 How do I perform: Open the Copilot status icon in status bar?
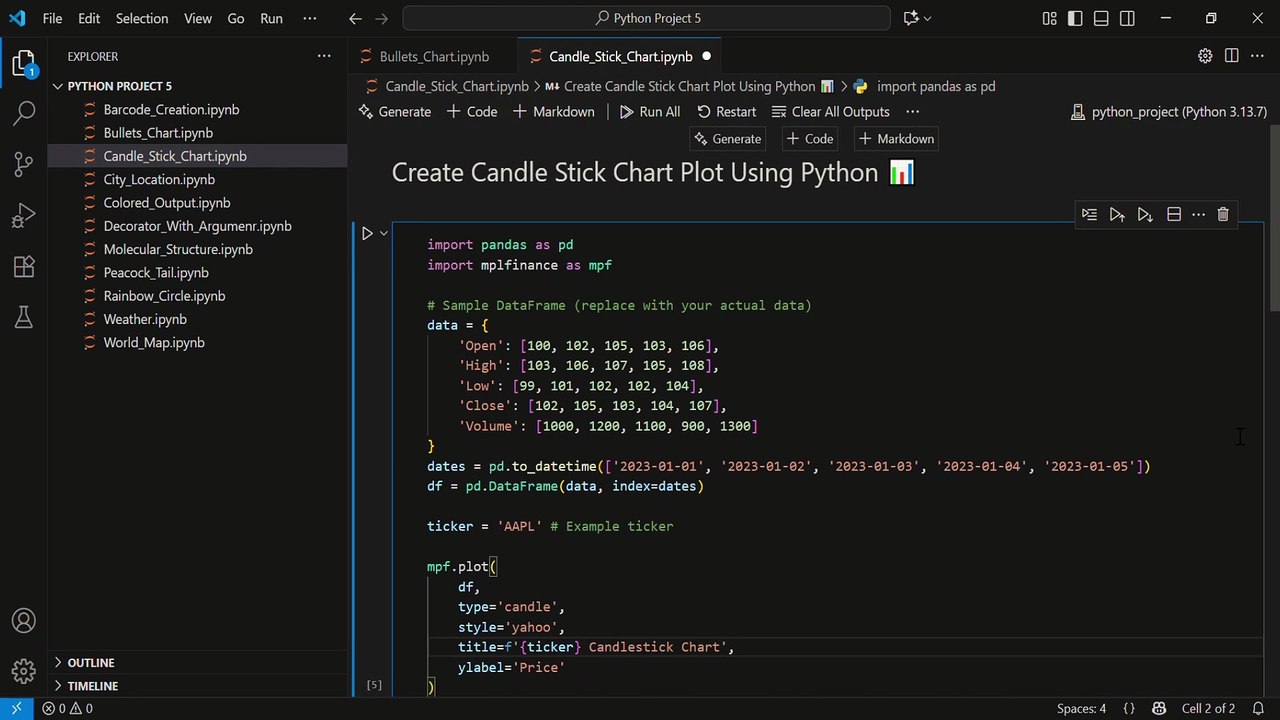pos(1159,708)
